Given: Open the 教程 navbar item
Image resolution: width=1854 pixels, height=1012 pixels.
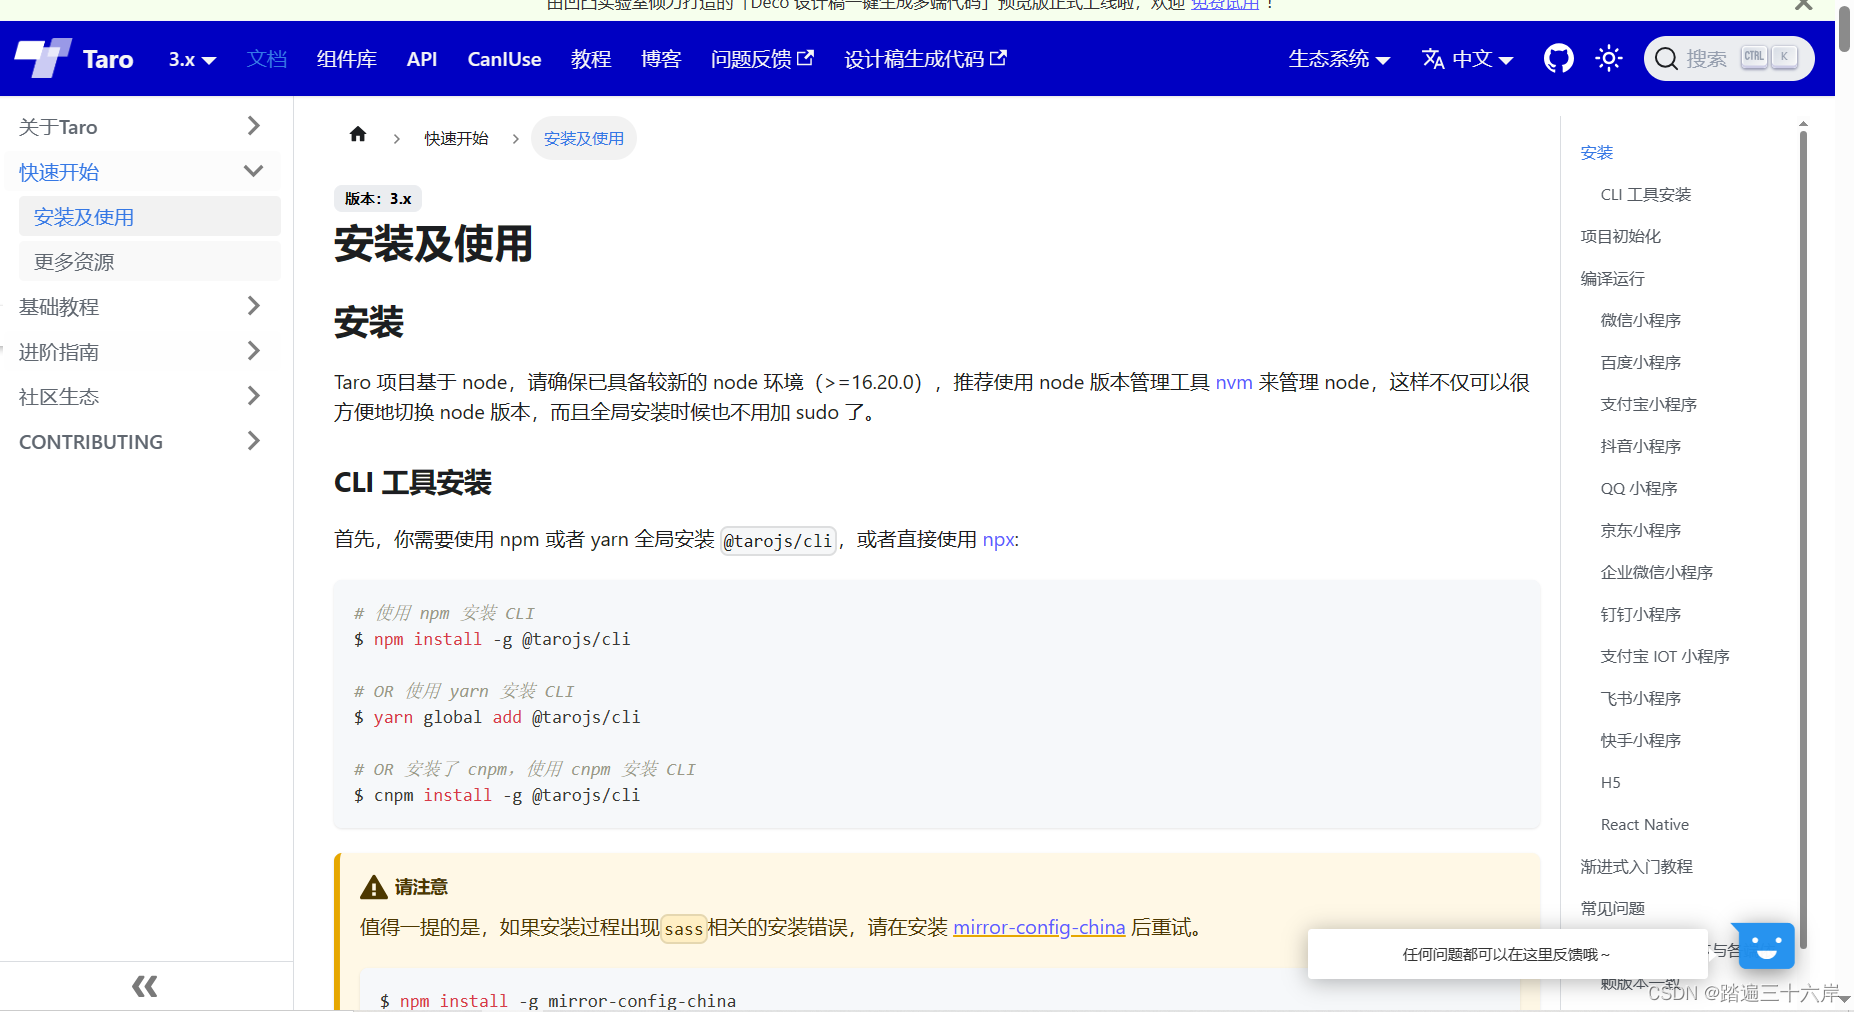Looking at the screenshot, I should (x=591, y=59).
